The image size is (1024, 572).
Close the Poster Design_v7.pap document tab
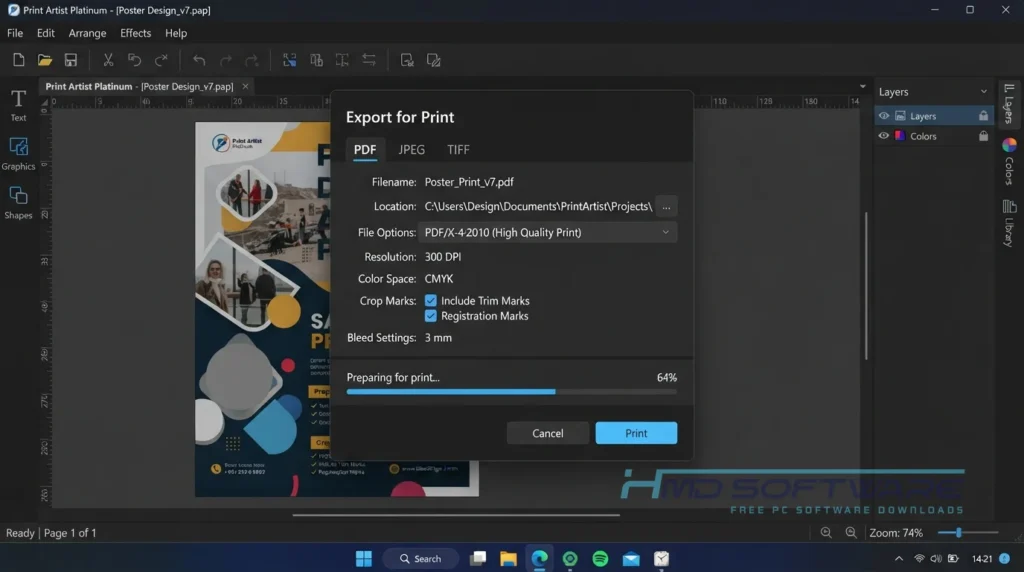(x=246, y=86)
